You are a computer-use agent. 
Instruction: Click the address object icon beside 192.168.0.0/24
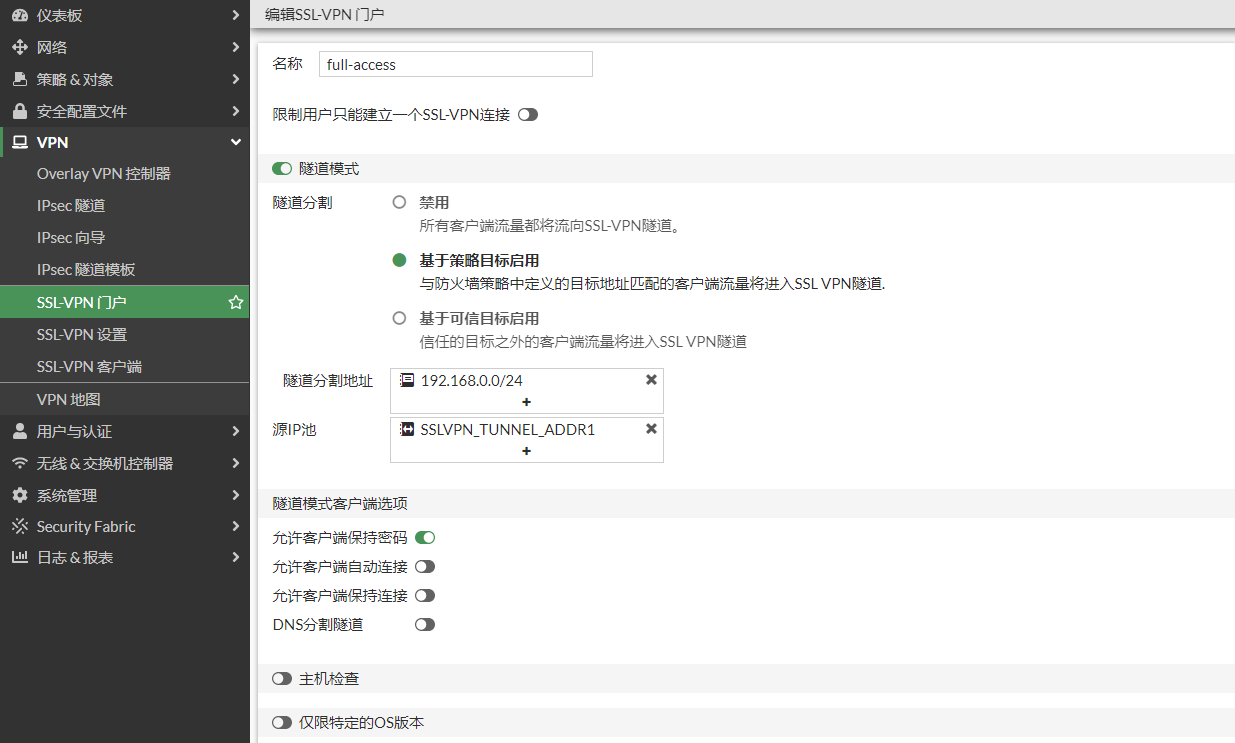407,379
